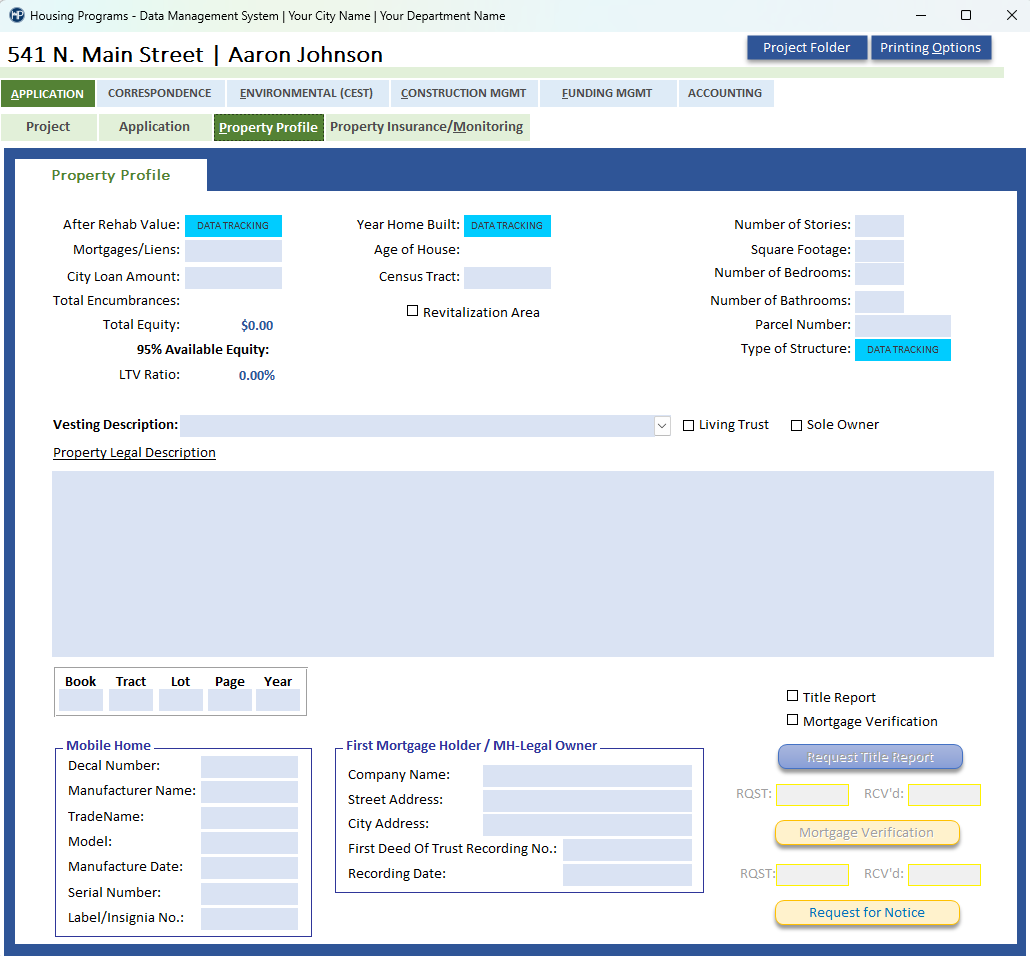Go to the FUNDING MGMT tab
The image size is (1030, 956).
tap(607, 93)
